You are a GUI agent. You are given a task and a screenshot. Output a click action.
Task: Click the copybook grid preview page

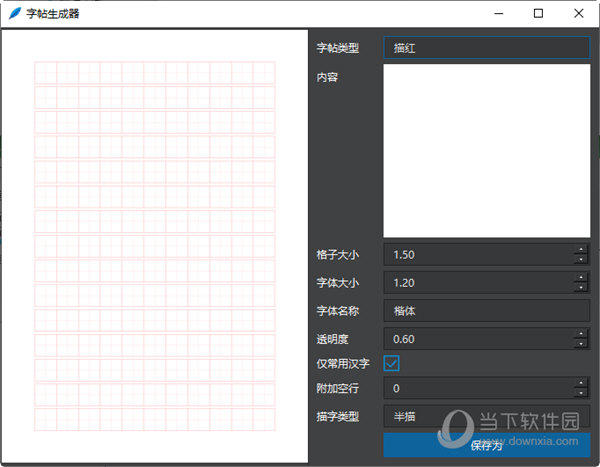[155, 246]
